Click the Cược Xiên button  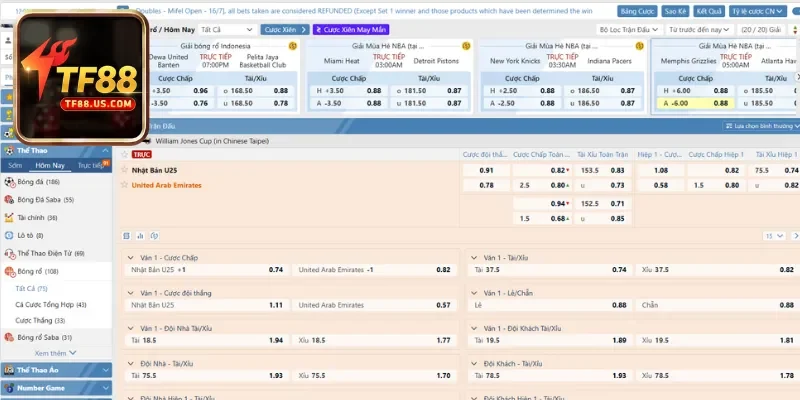click(x=285, y=30)
